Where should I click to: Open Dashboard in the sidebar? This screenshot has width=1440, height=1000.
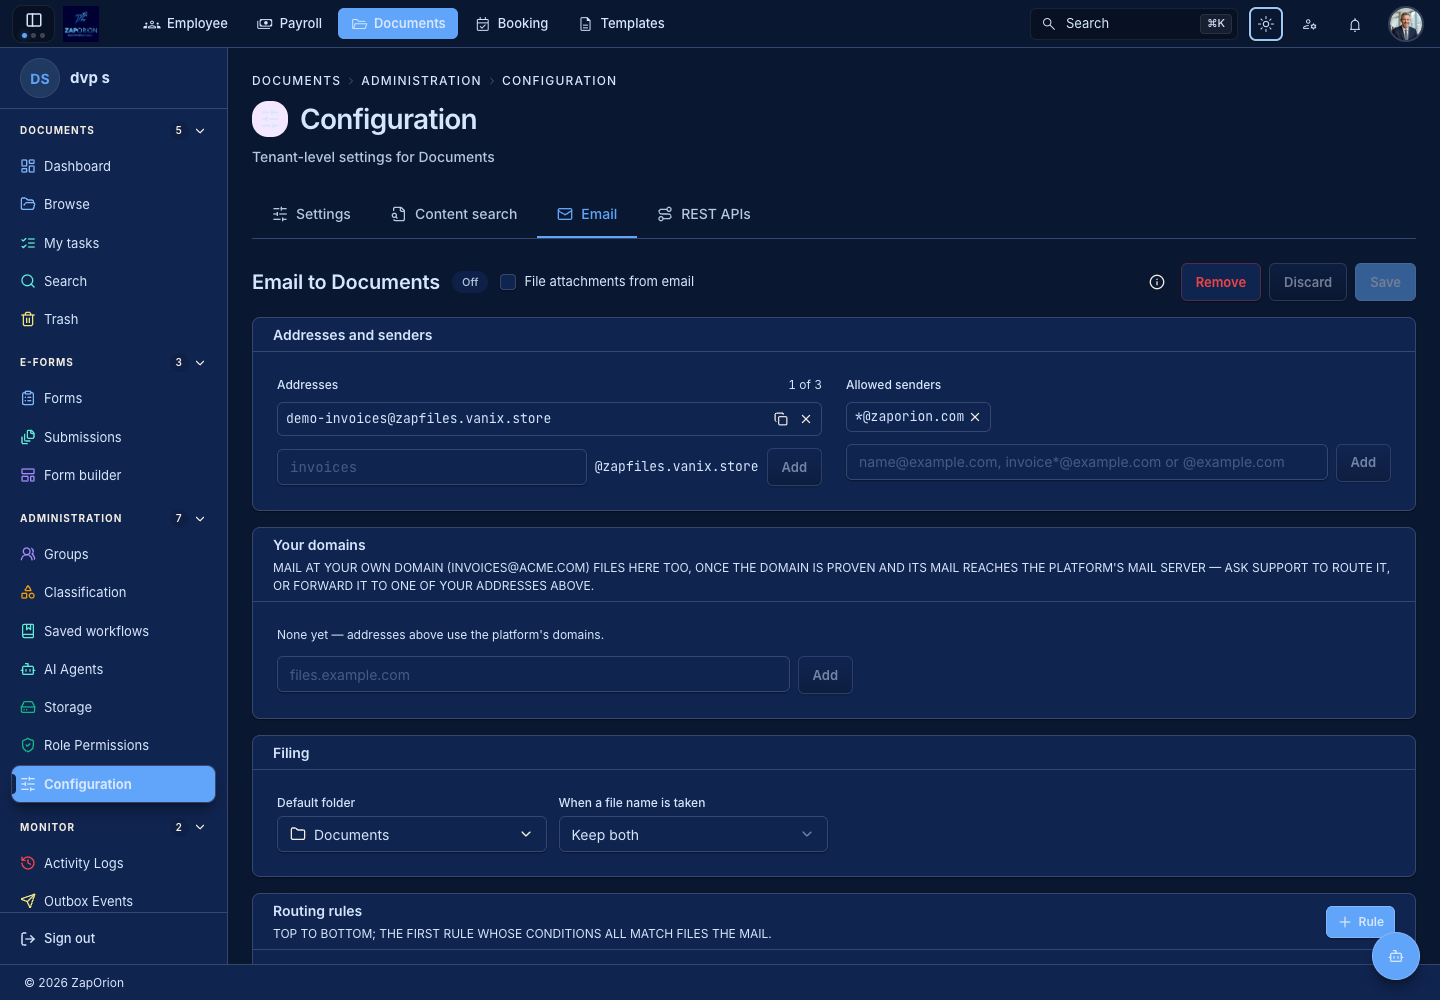coord(113,166)
